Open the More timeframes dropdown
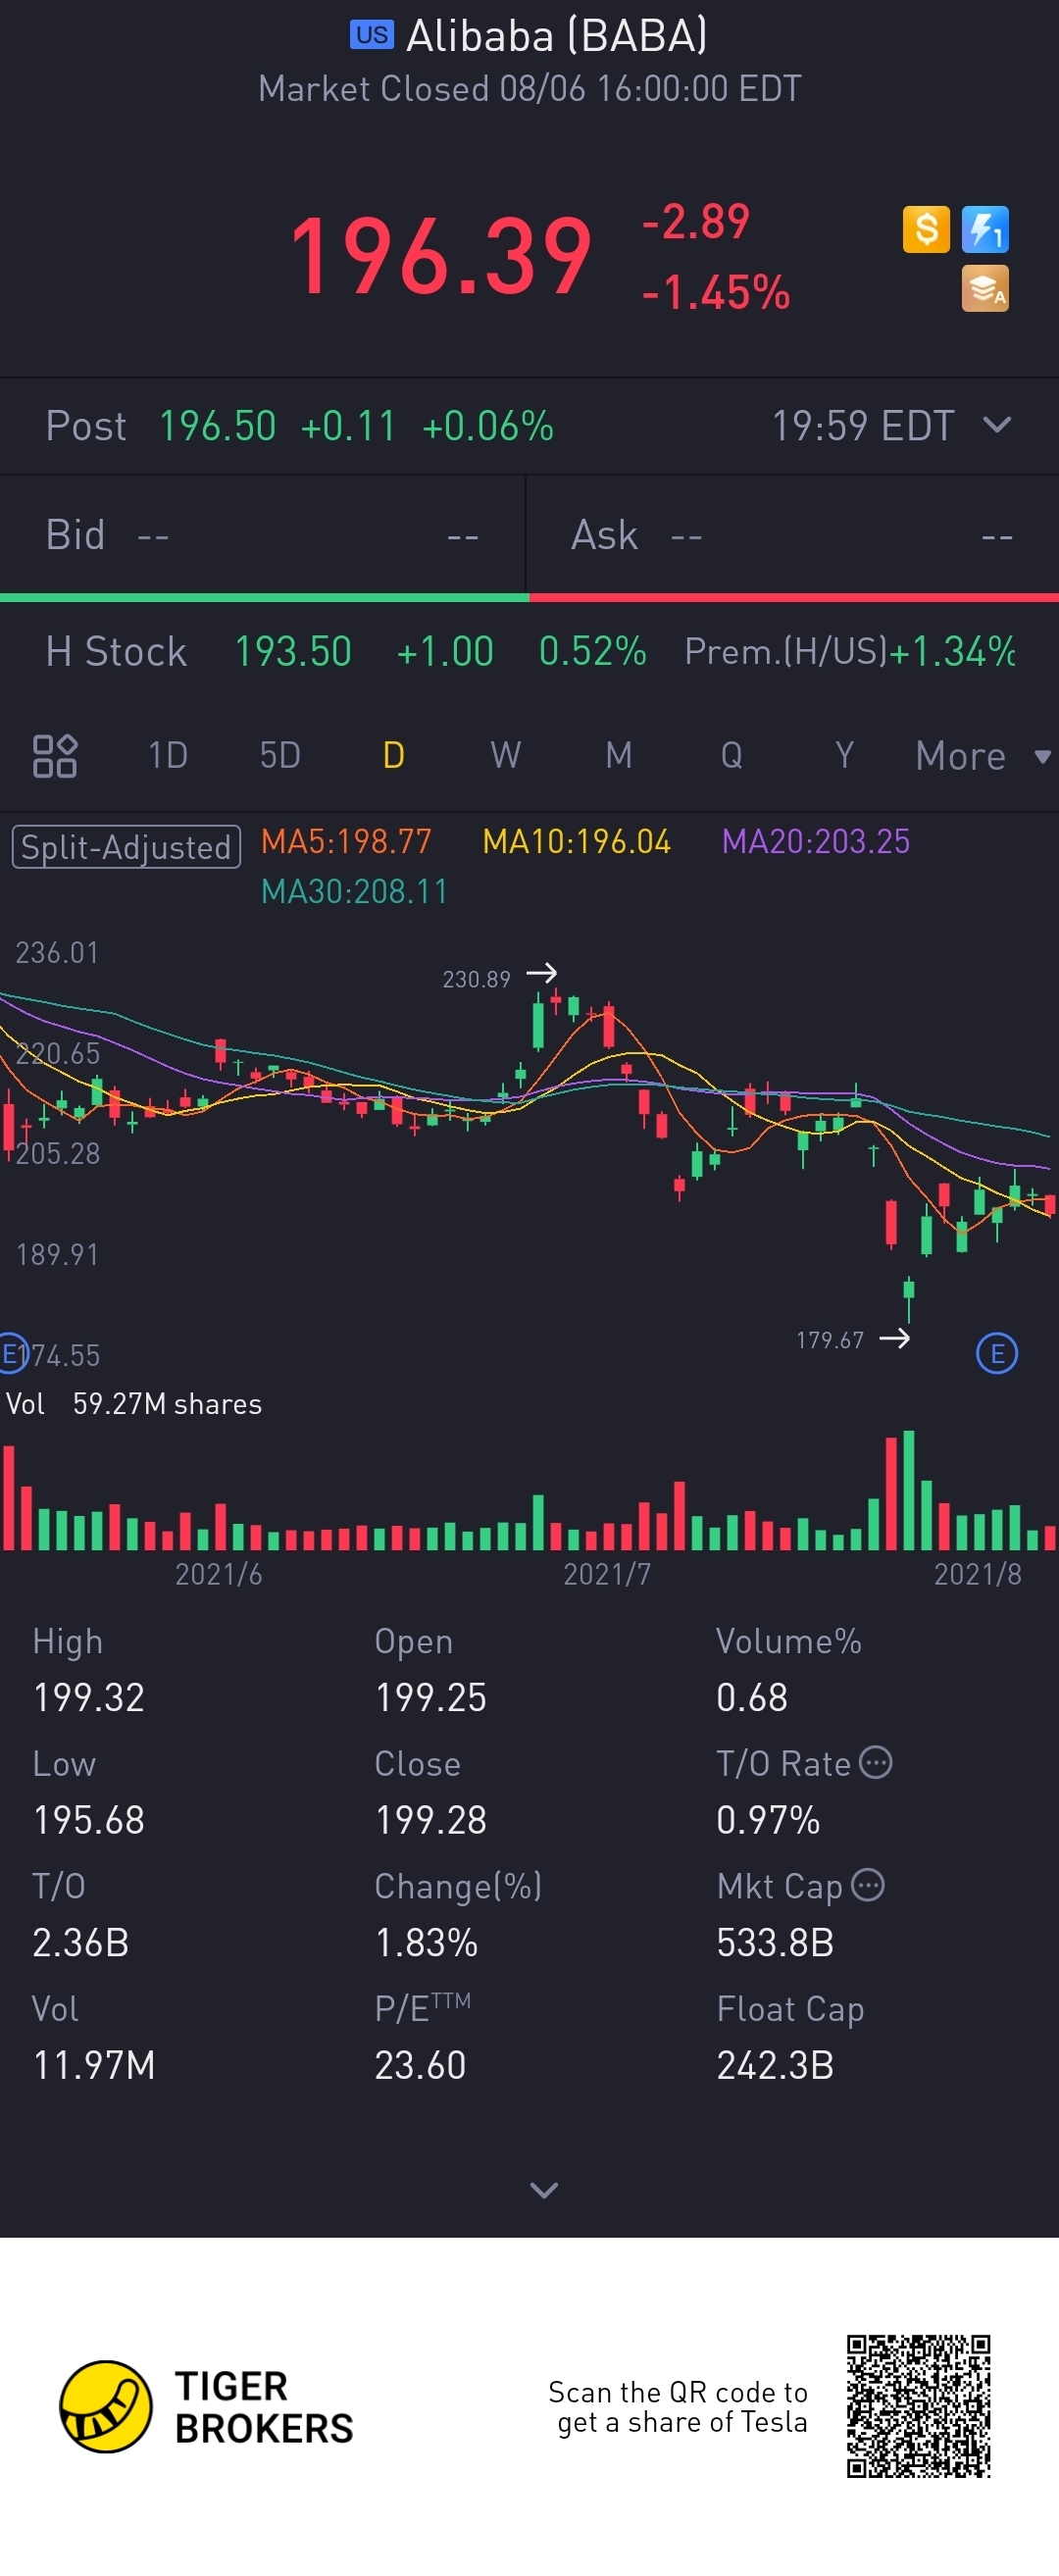The image size is (1059, 2576). click(x=981, y=756)
